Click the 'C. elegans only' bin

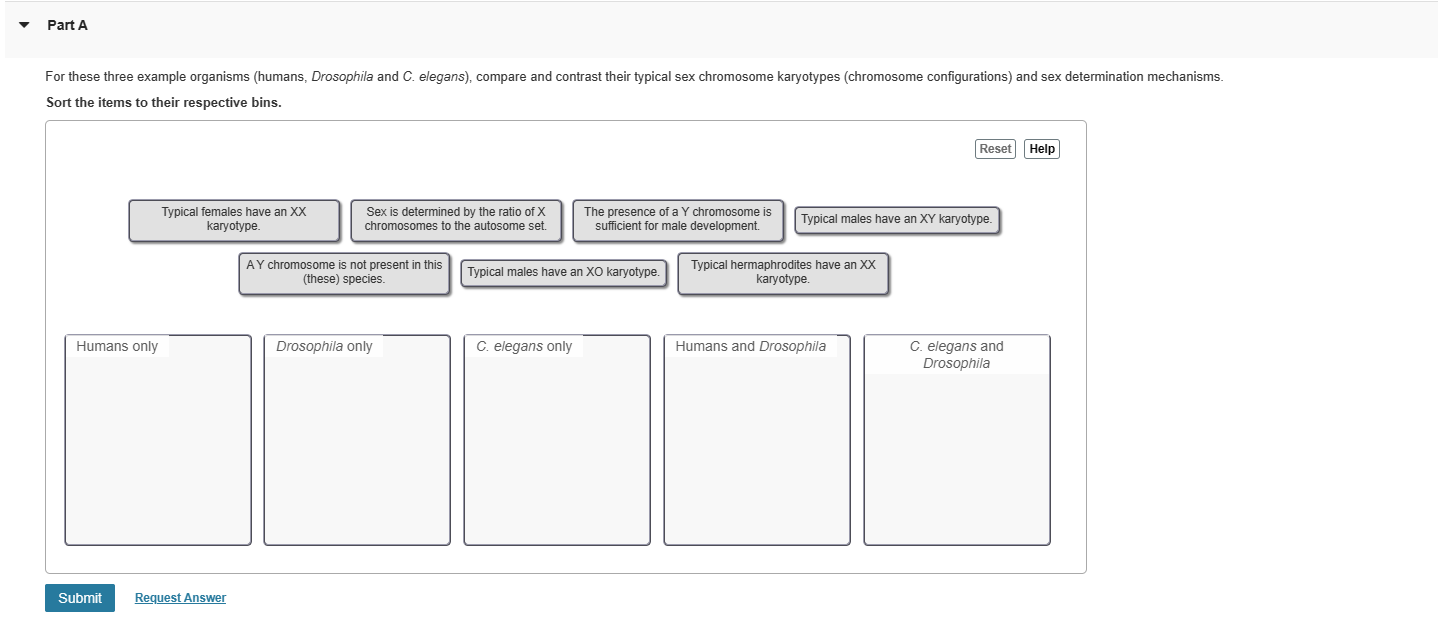coord(556,440)
